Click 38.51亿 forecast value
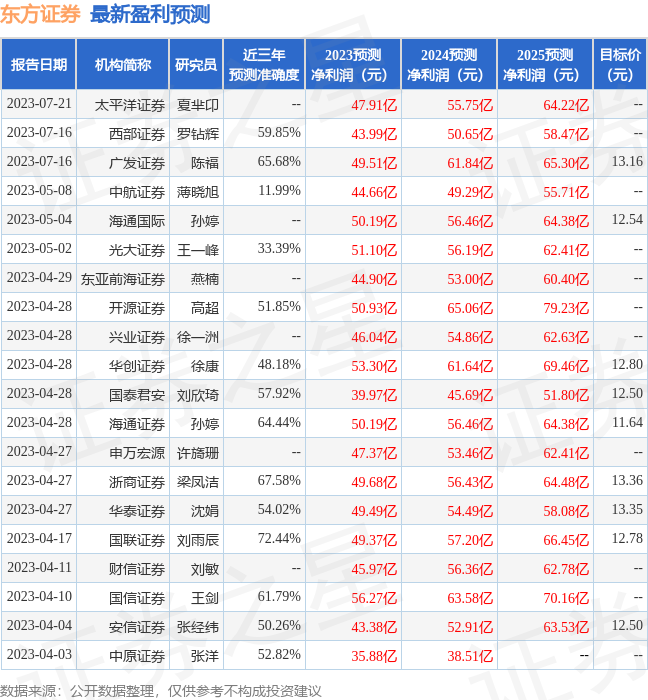This screenshot has width=648, height=700. 470,657
